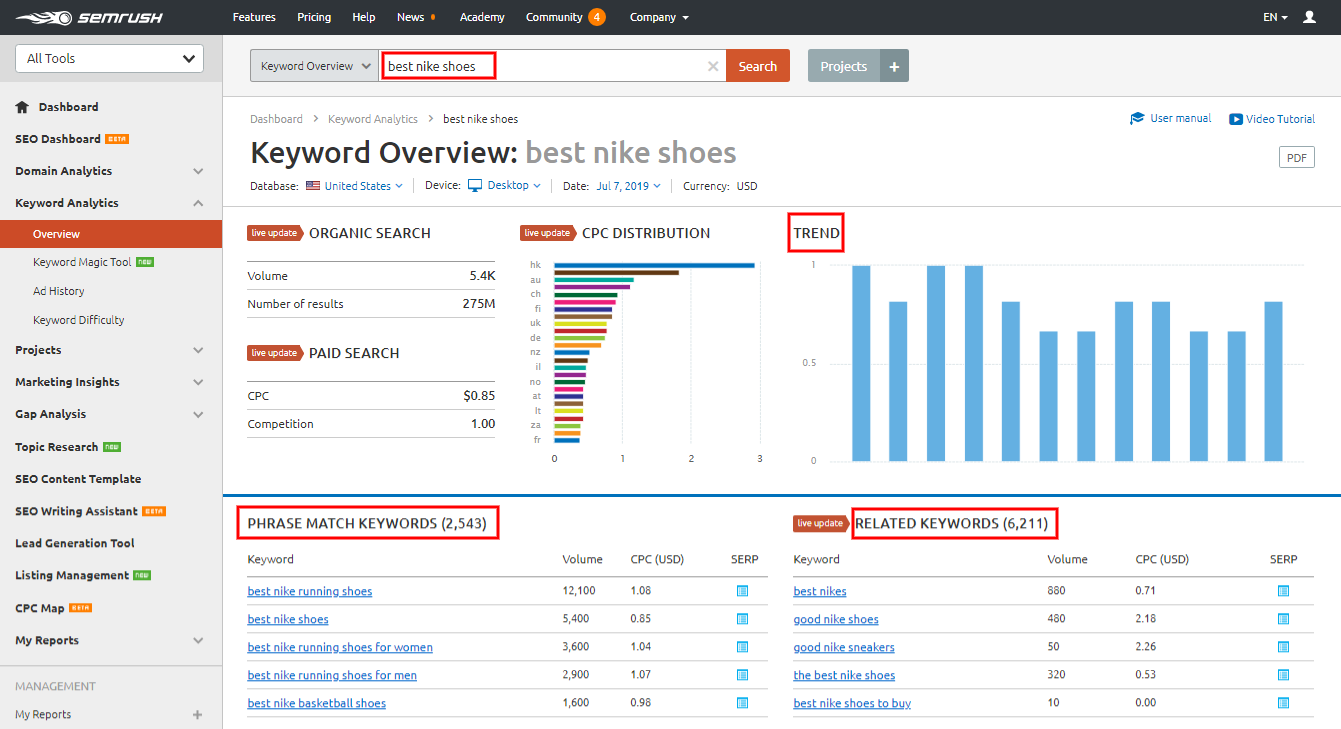
Task: Click the plus button beside Projects
Action: pyautogui.click(x=894, y=66)
